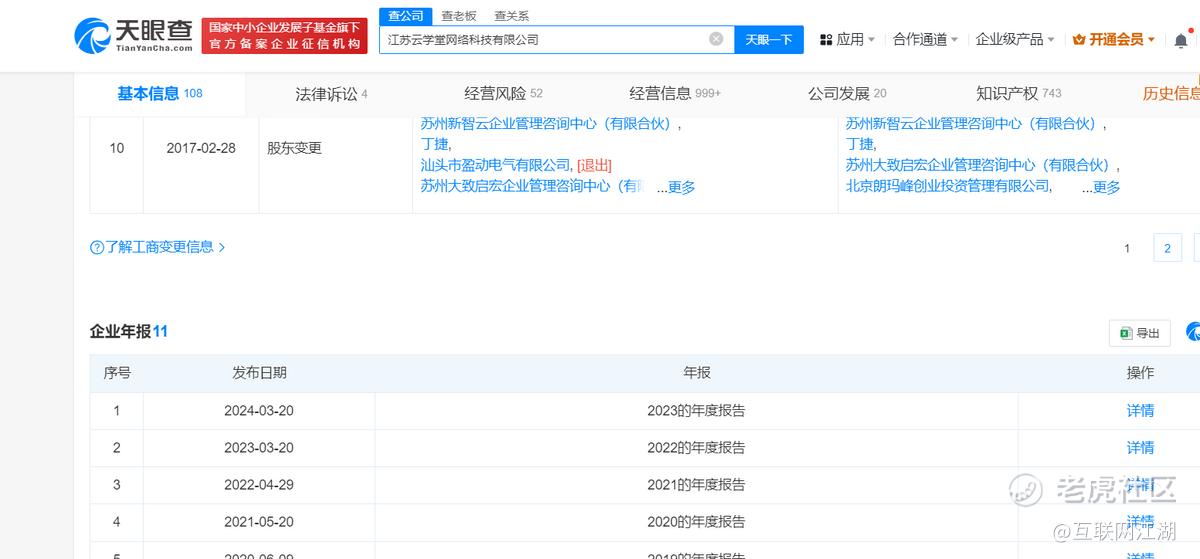Click the 2023的年度报告 text
This screenshot has height=559, width=1200.
coord(696,410)
